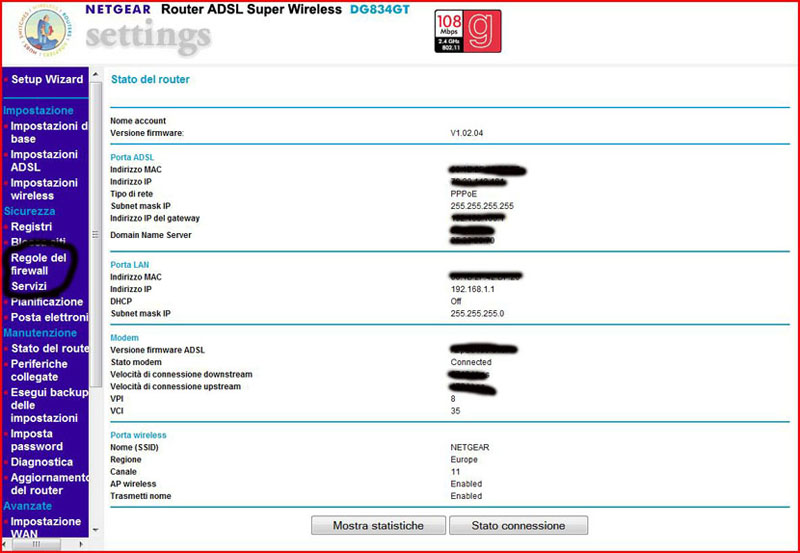Open the Setup Wizard menu item
This screenshot has width=800, height=553.
(47, 80)
